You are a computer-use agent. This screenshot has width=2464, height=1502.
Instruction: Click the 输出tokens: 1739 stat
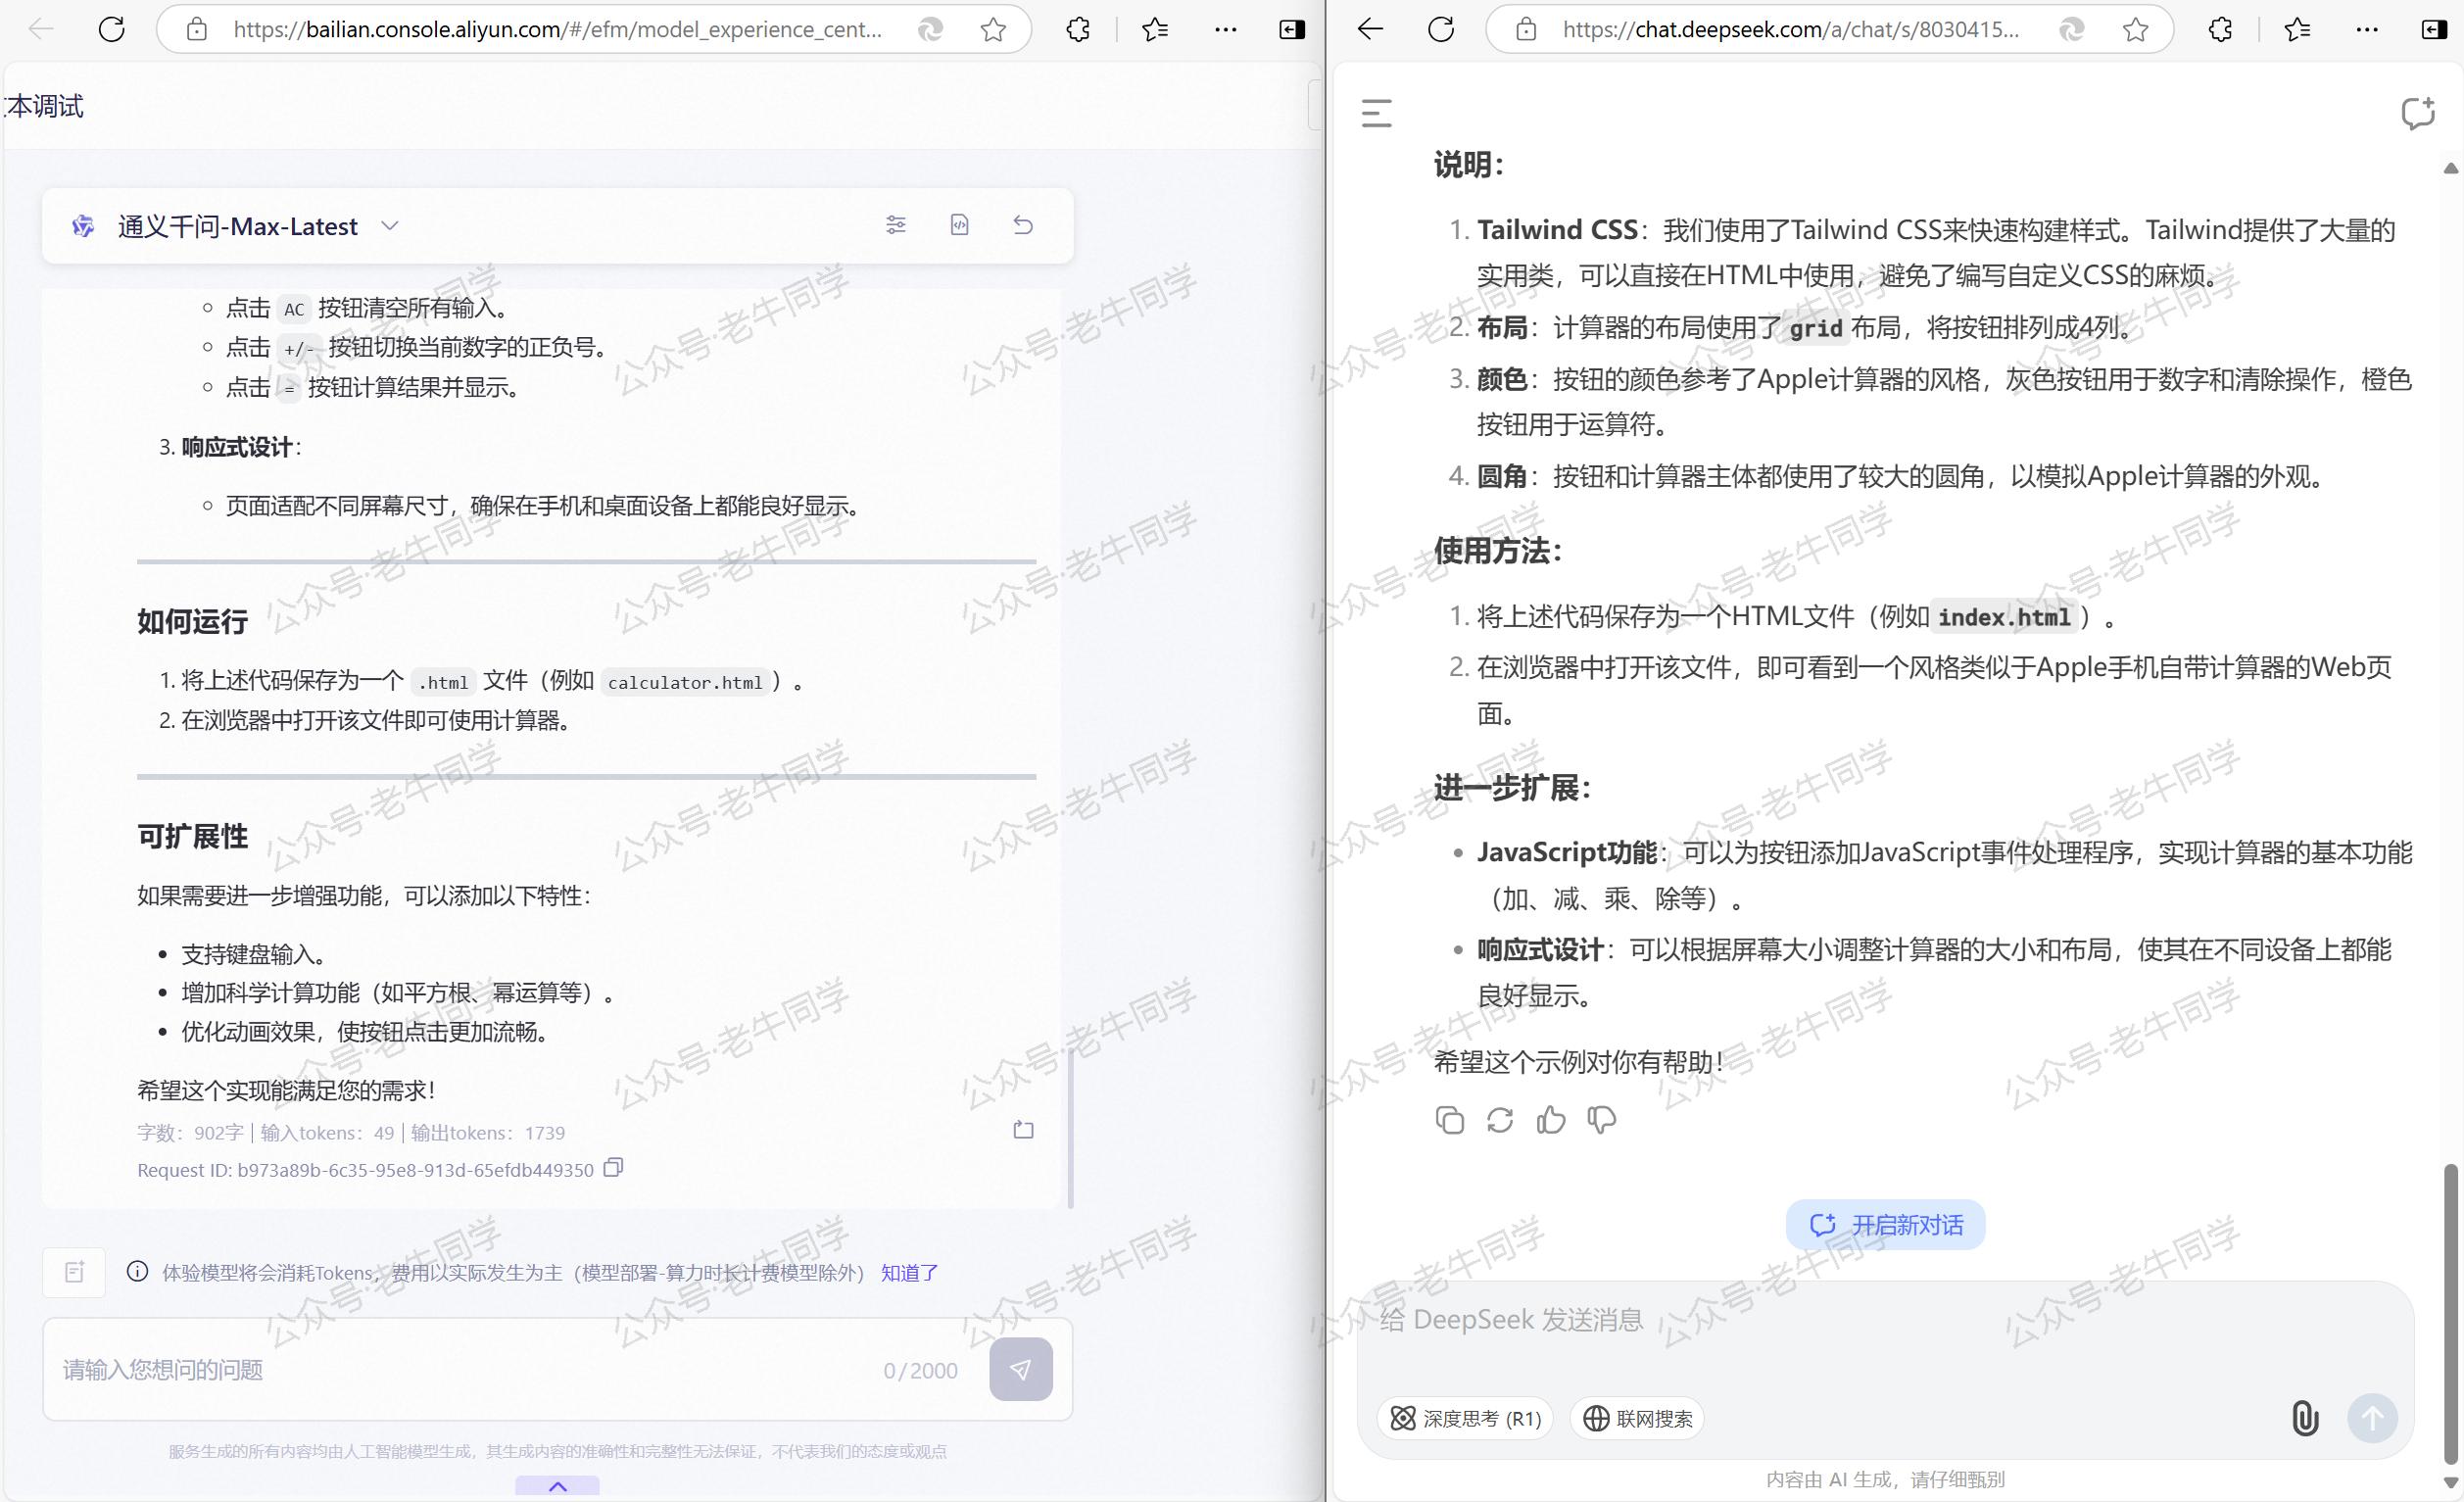(x=488, y=1133)
